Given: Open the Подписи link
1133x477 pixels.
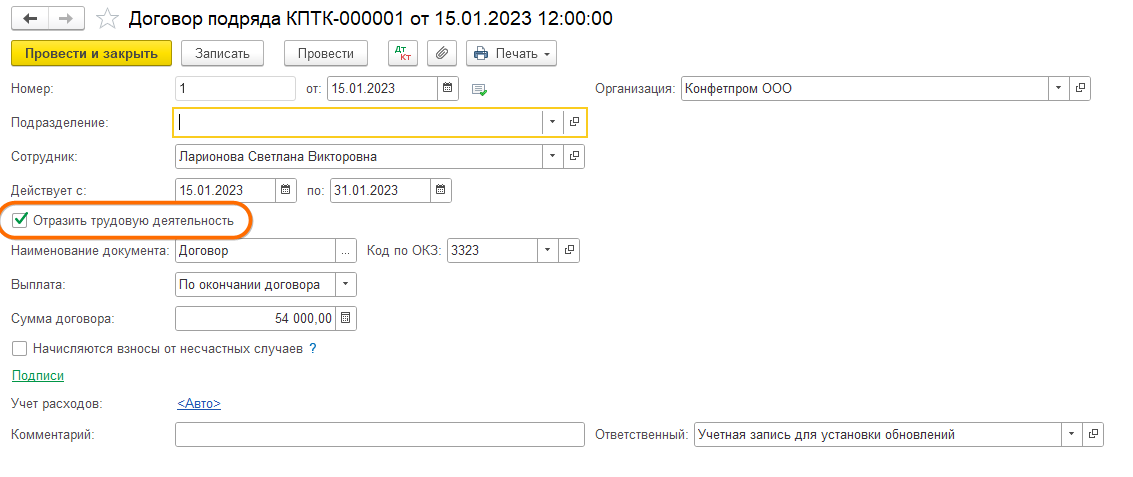Looking at the screenshot, I should point(38,375).
